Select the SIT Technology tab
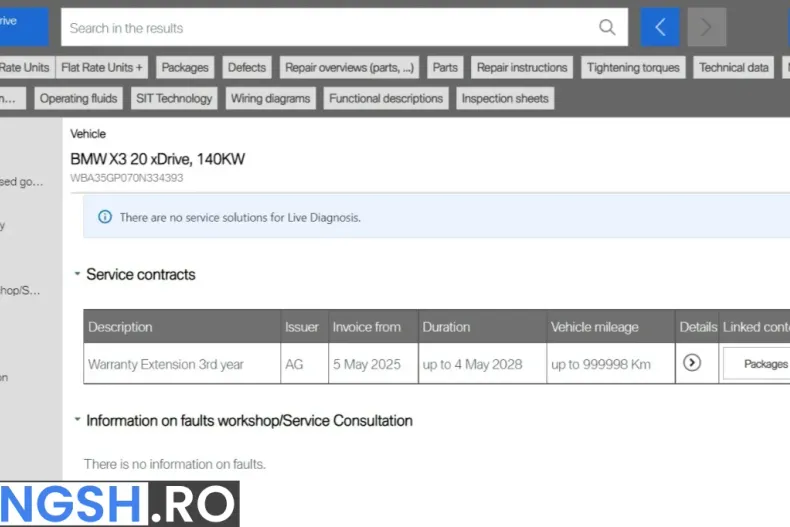The width and height of the screenshot is (790, 527). [x=174, y=98]
